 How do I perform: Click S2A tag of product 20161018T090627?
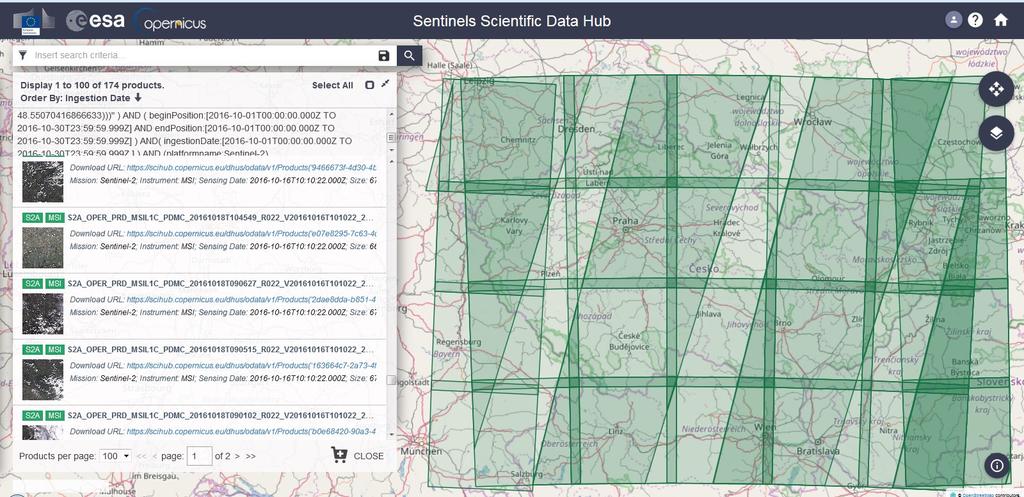[x=32, y=283]
